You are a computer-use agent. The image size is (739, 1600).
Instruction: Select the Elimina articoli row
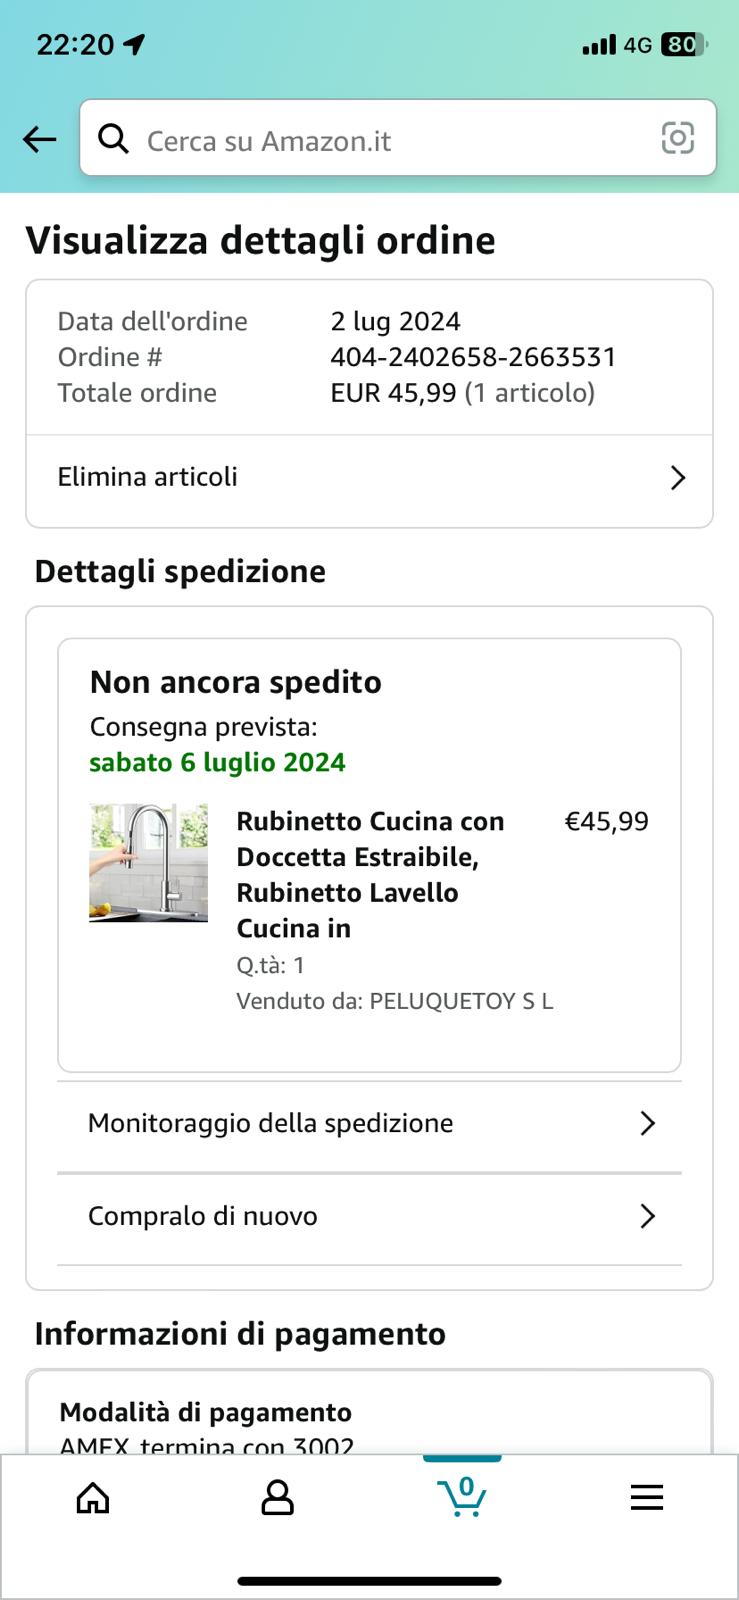369,478
